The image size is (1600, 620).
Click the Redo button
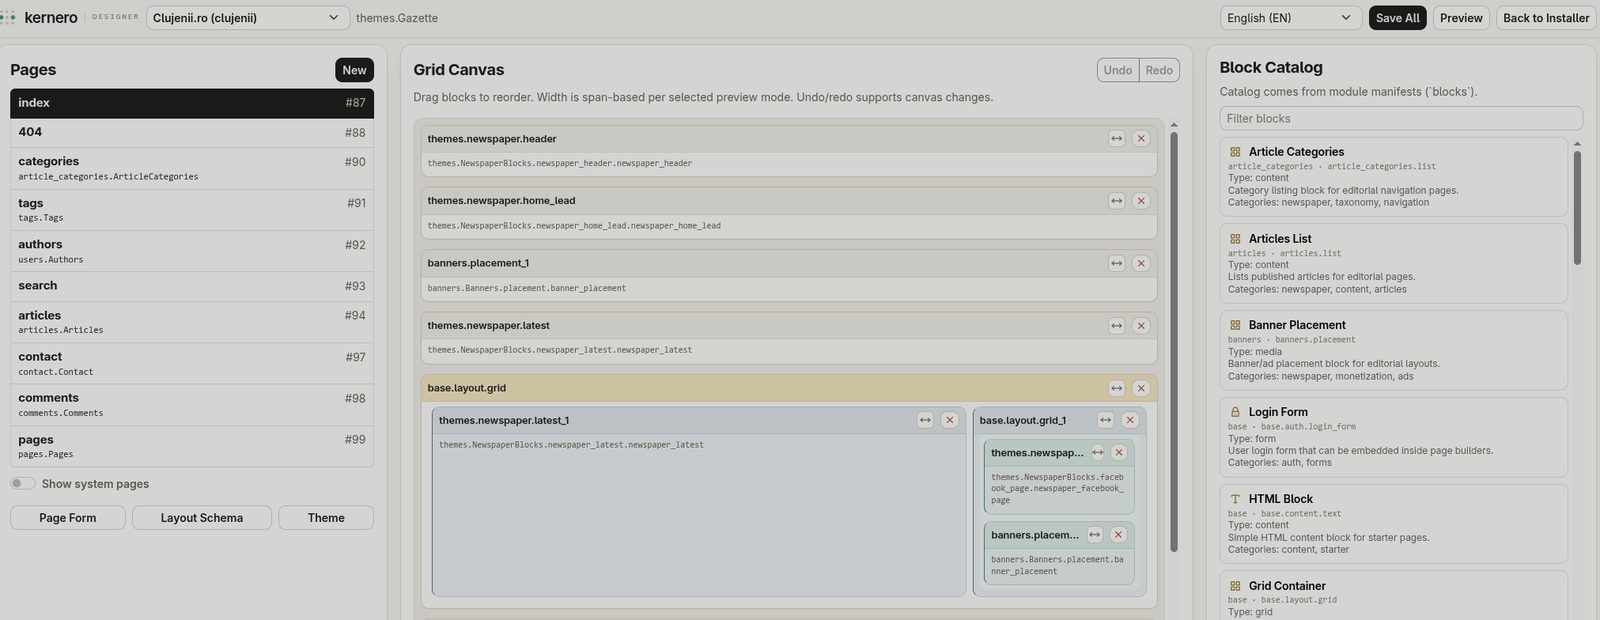[x=1159, y=70]
